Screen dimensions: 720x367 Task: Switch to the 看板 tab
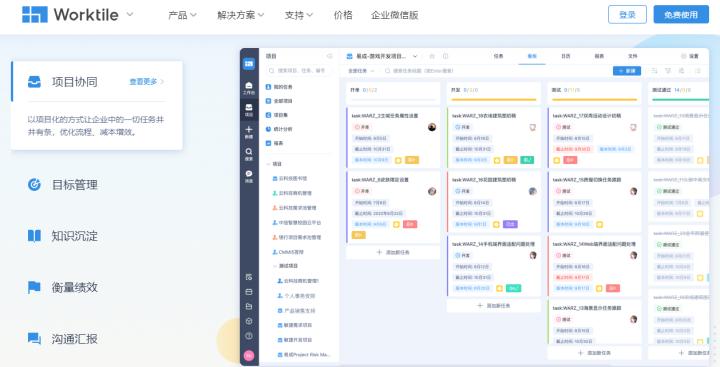coord(532,56)
